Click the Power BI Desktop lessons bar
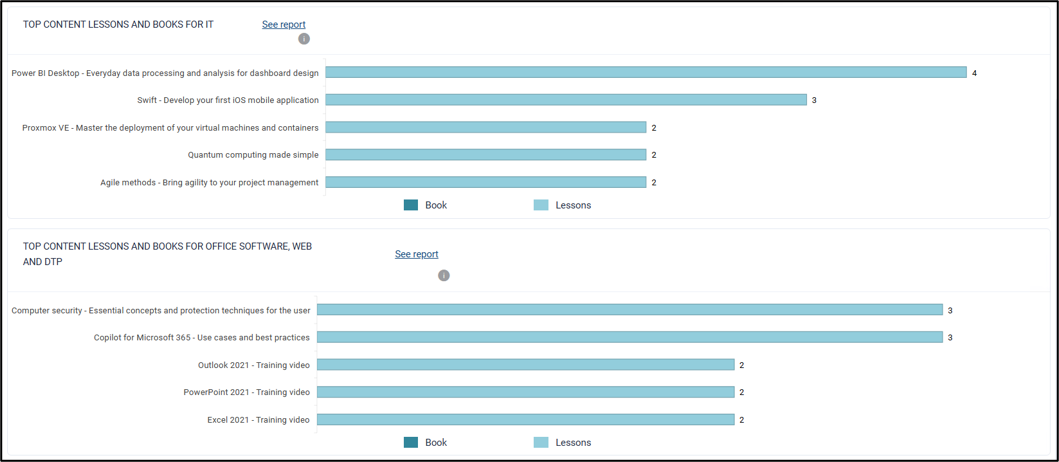The width and height of the screenshot is (1059, 462). [x=646, y=72]
